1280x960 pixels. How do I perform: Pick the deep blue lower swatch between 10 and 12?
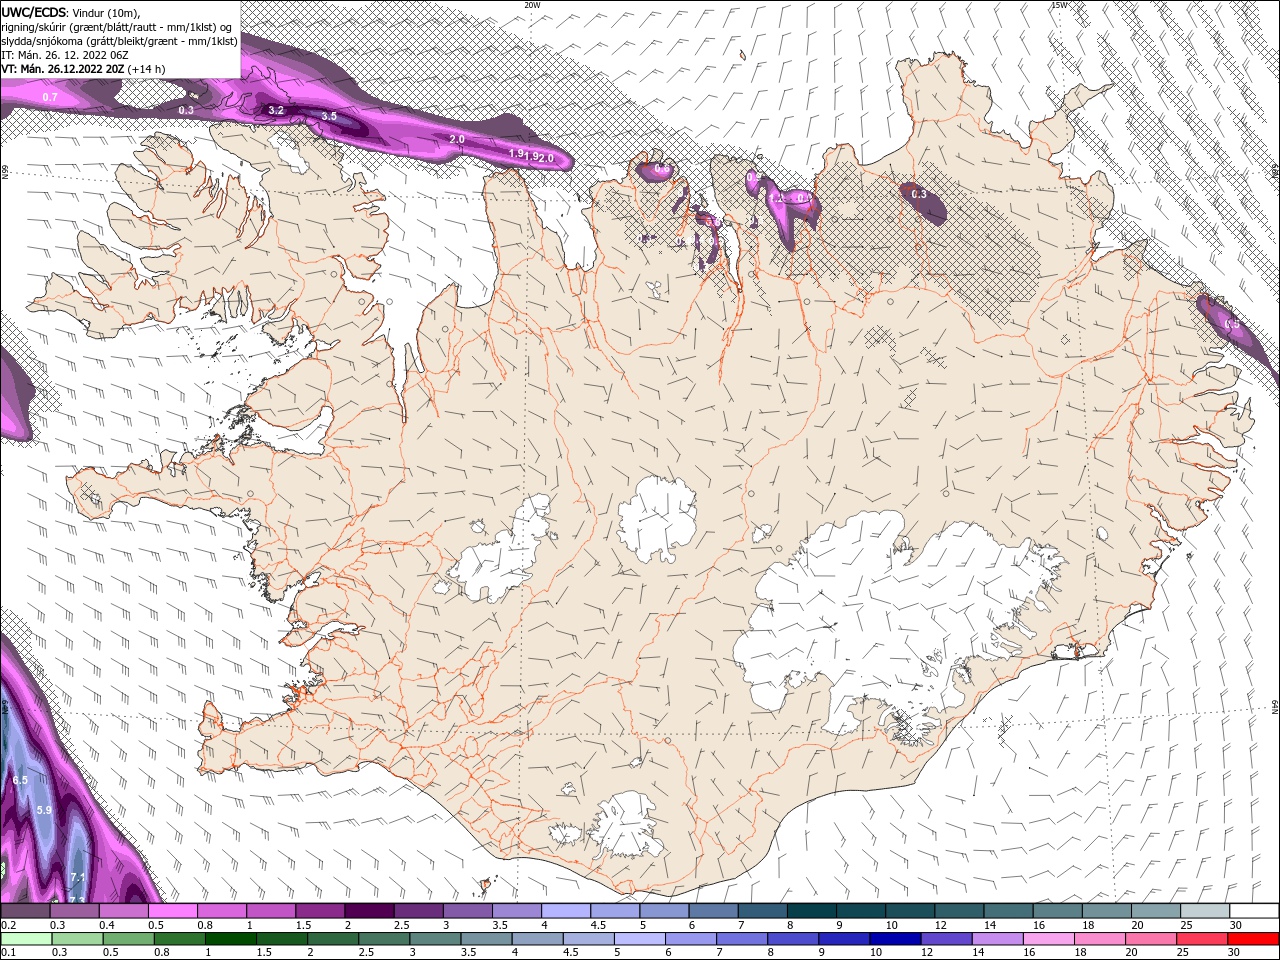[893, 937]
